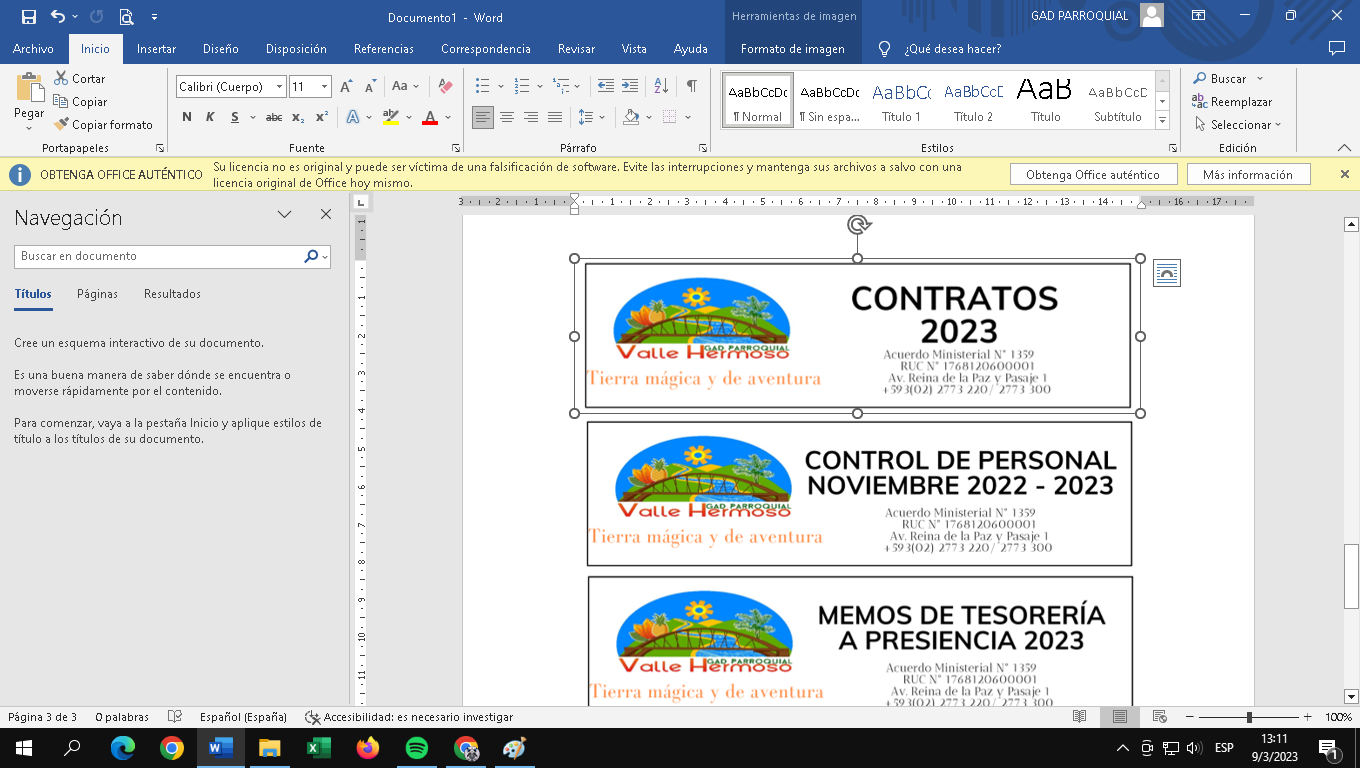Viewport: 1360px width, 768px height.
Task: Click the sort A-Z icon
Action: pyautogui.click(x=661, y=86)
